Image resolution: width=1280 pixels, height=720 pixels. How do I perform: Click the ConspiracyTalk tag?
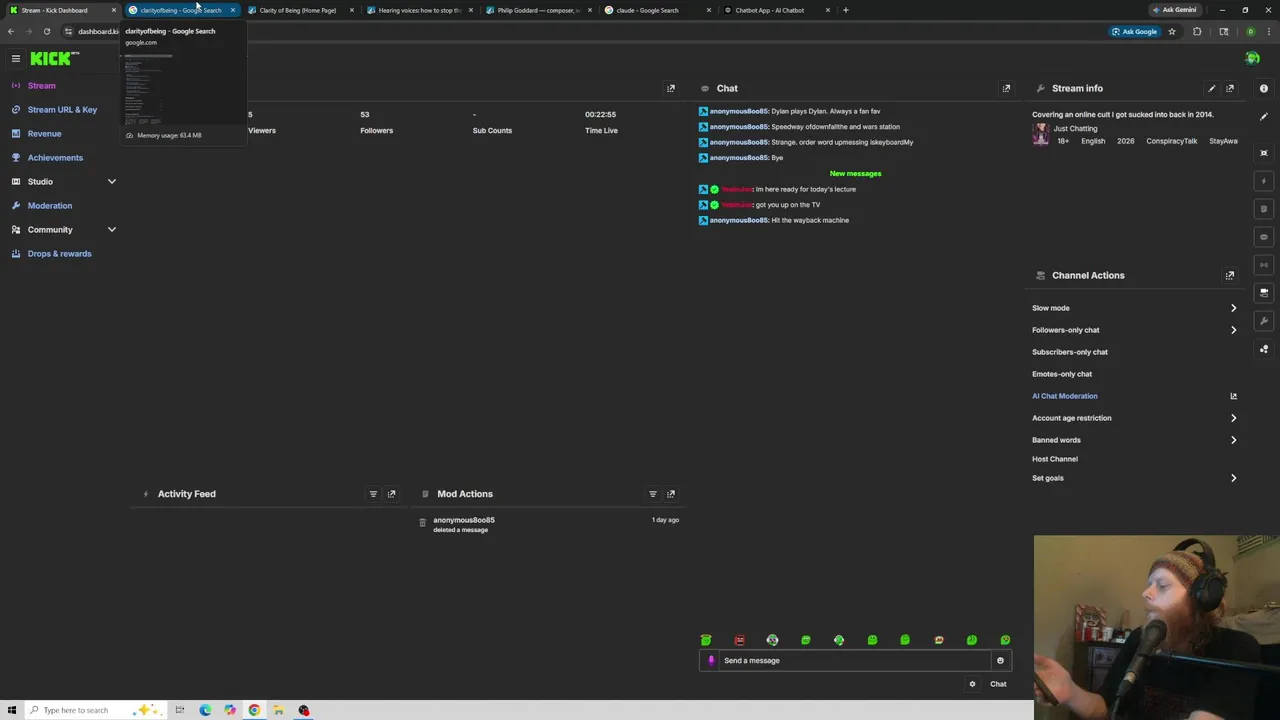[1171, 141]
